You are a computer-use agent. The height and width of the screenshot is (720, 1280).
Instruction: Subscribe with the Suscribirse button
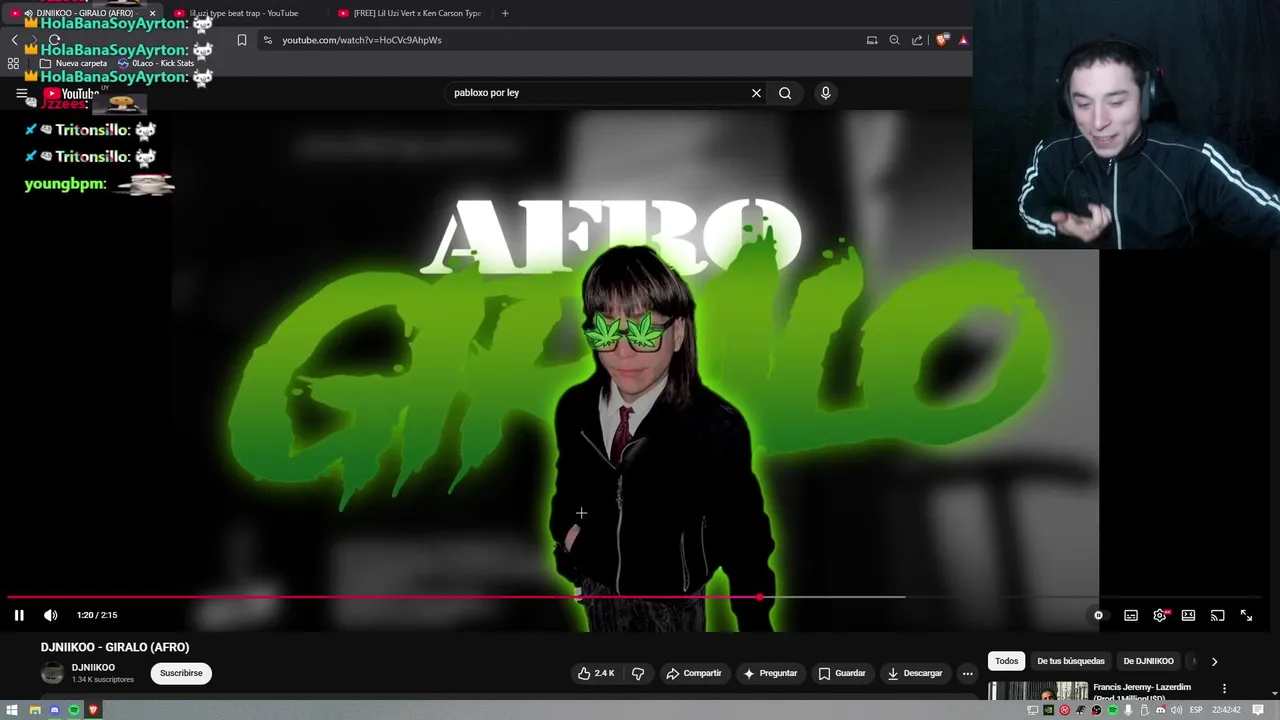(x=181, y=673)
